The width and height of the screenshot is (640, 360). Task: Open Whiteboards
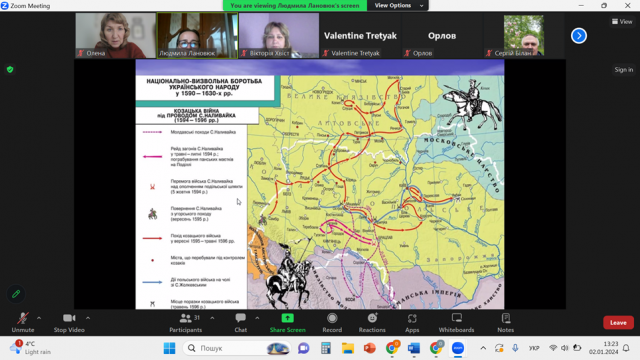pyautogui.click(x=456, y=322)
